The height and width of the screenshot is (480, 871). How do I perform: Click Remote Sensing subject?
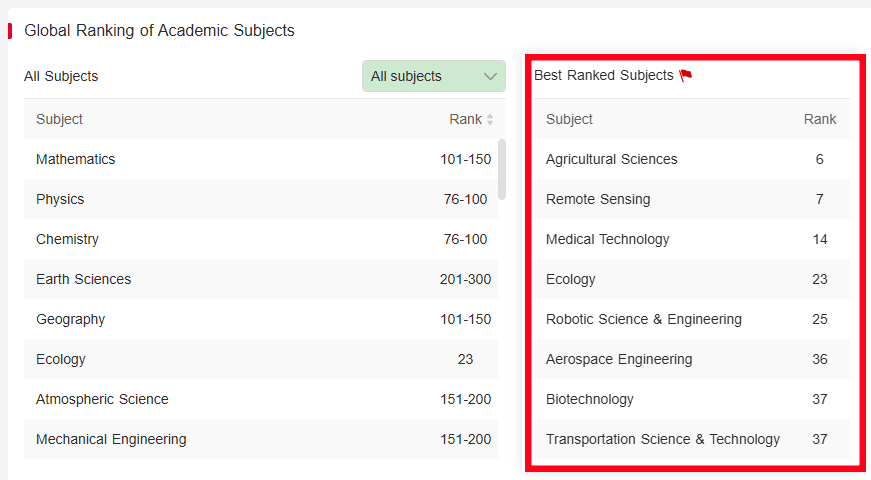tap(598, 199)
